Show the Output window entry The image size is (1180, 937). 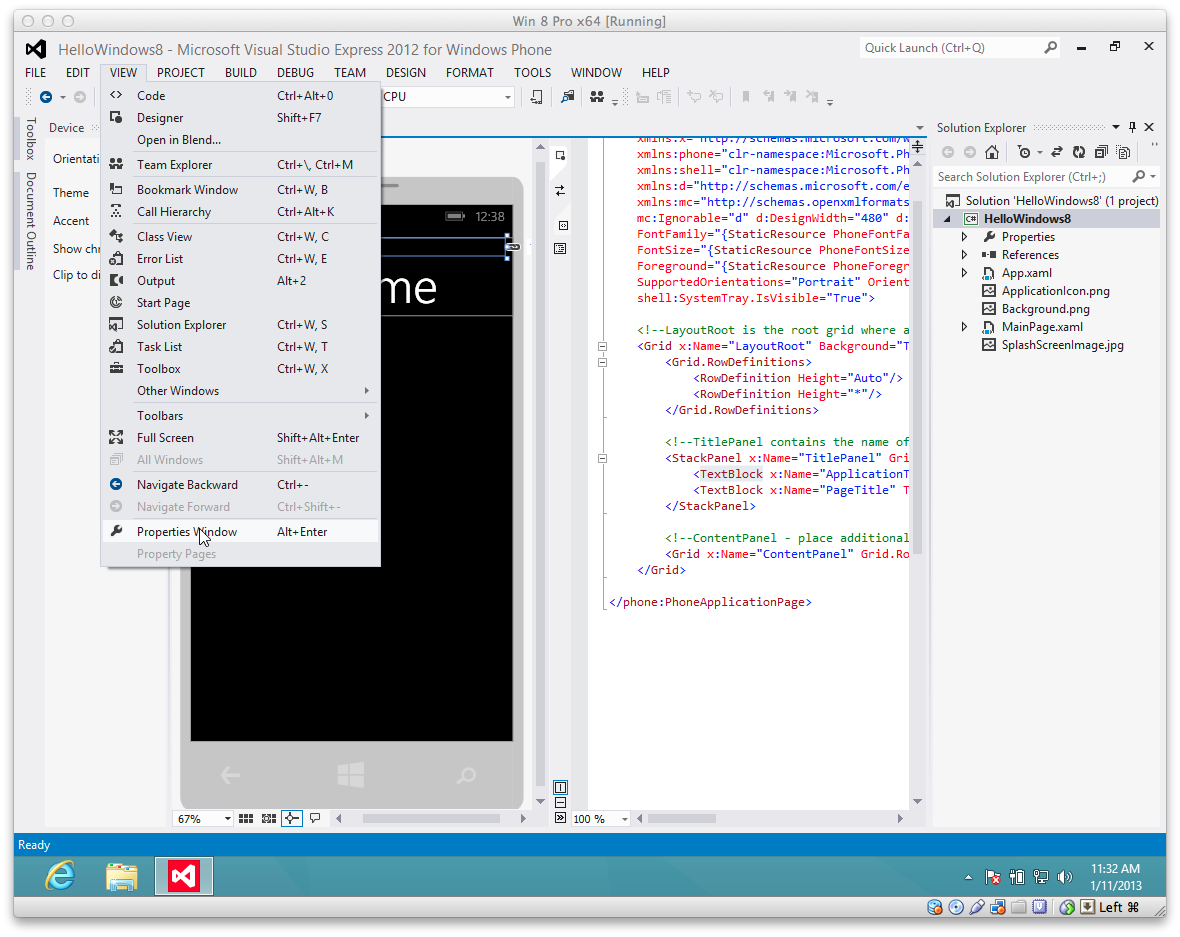click(x=240, y=281)
